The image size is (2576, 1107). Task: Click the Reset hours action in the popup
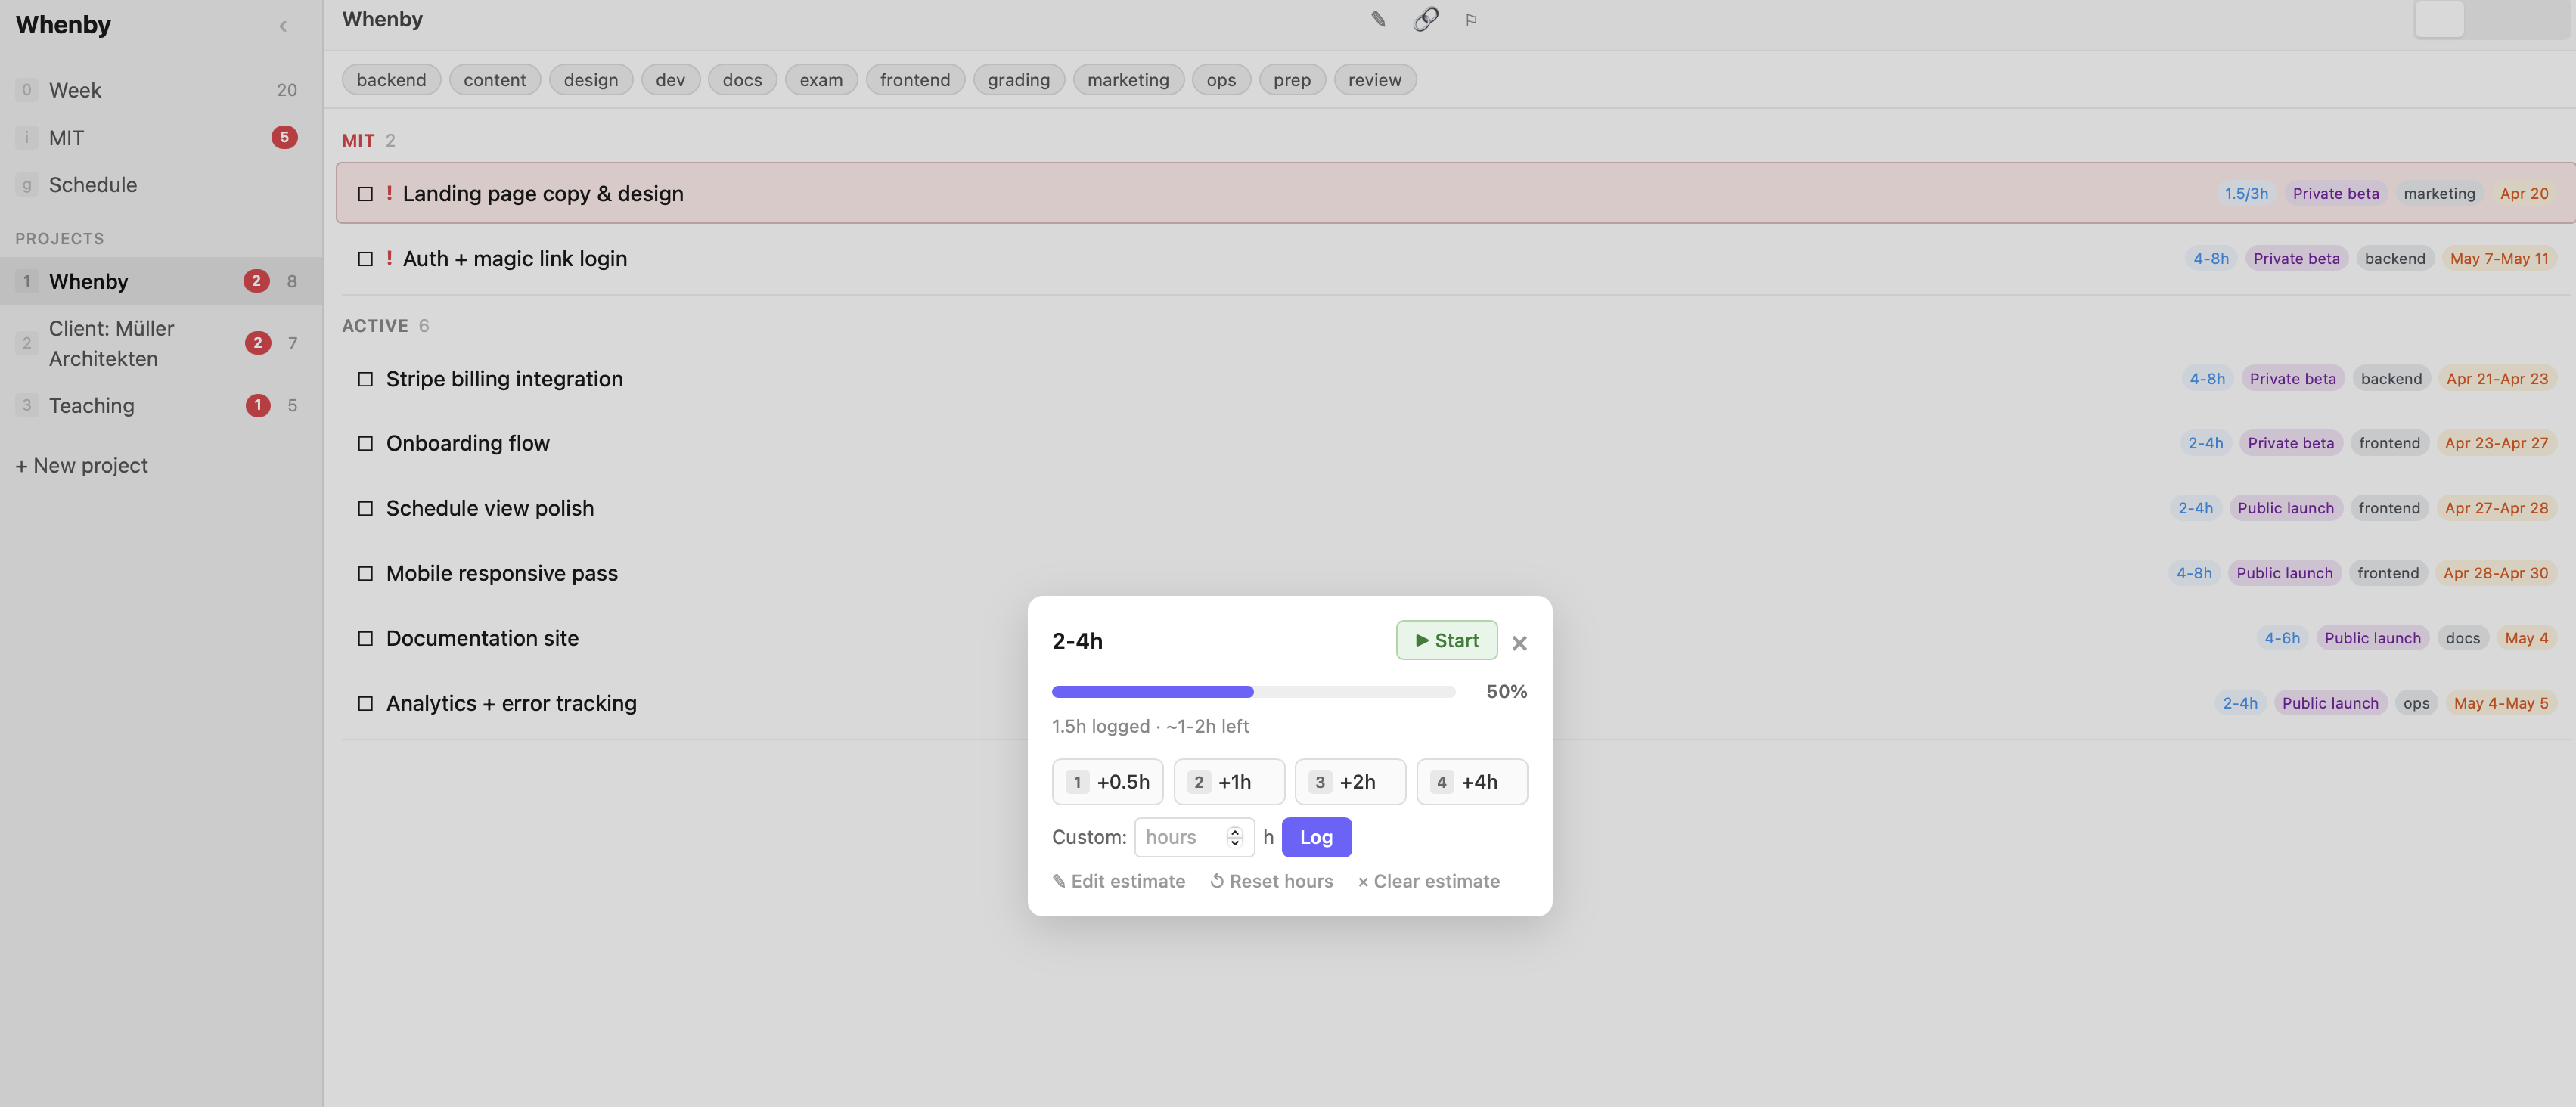[1271, 881]
